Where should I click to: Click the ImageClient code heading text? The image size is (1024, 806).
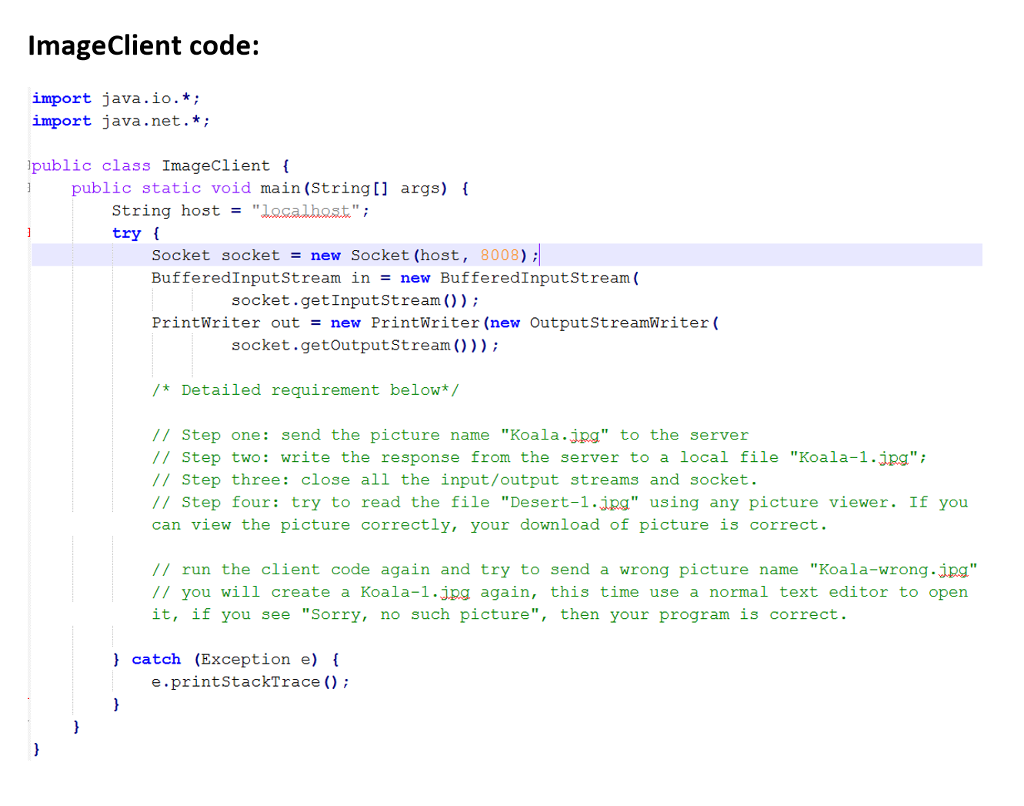click(x=143, y=45)
